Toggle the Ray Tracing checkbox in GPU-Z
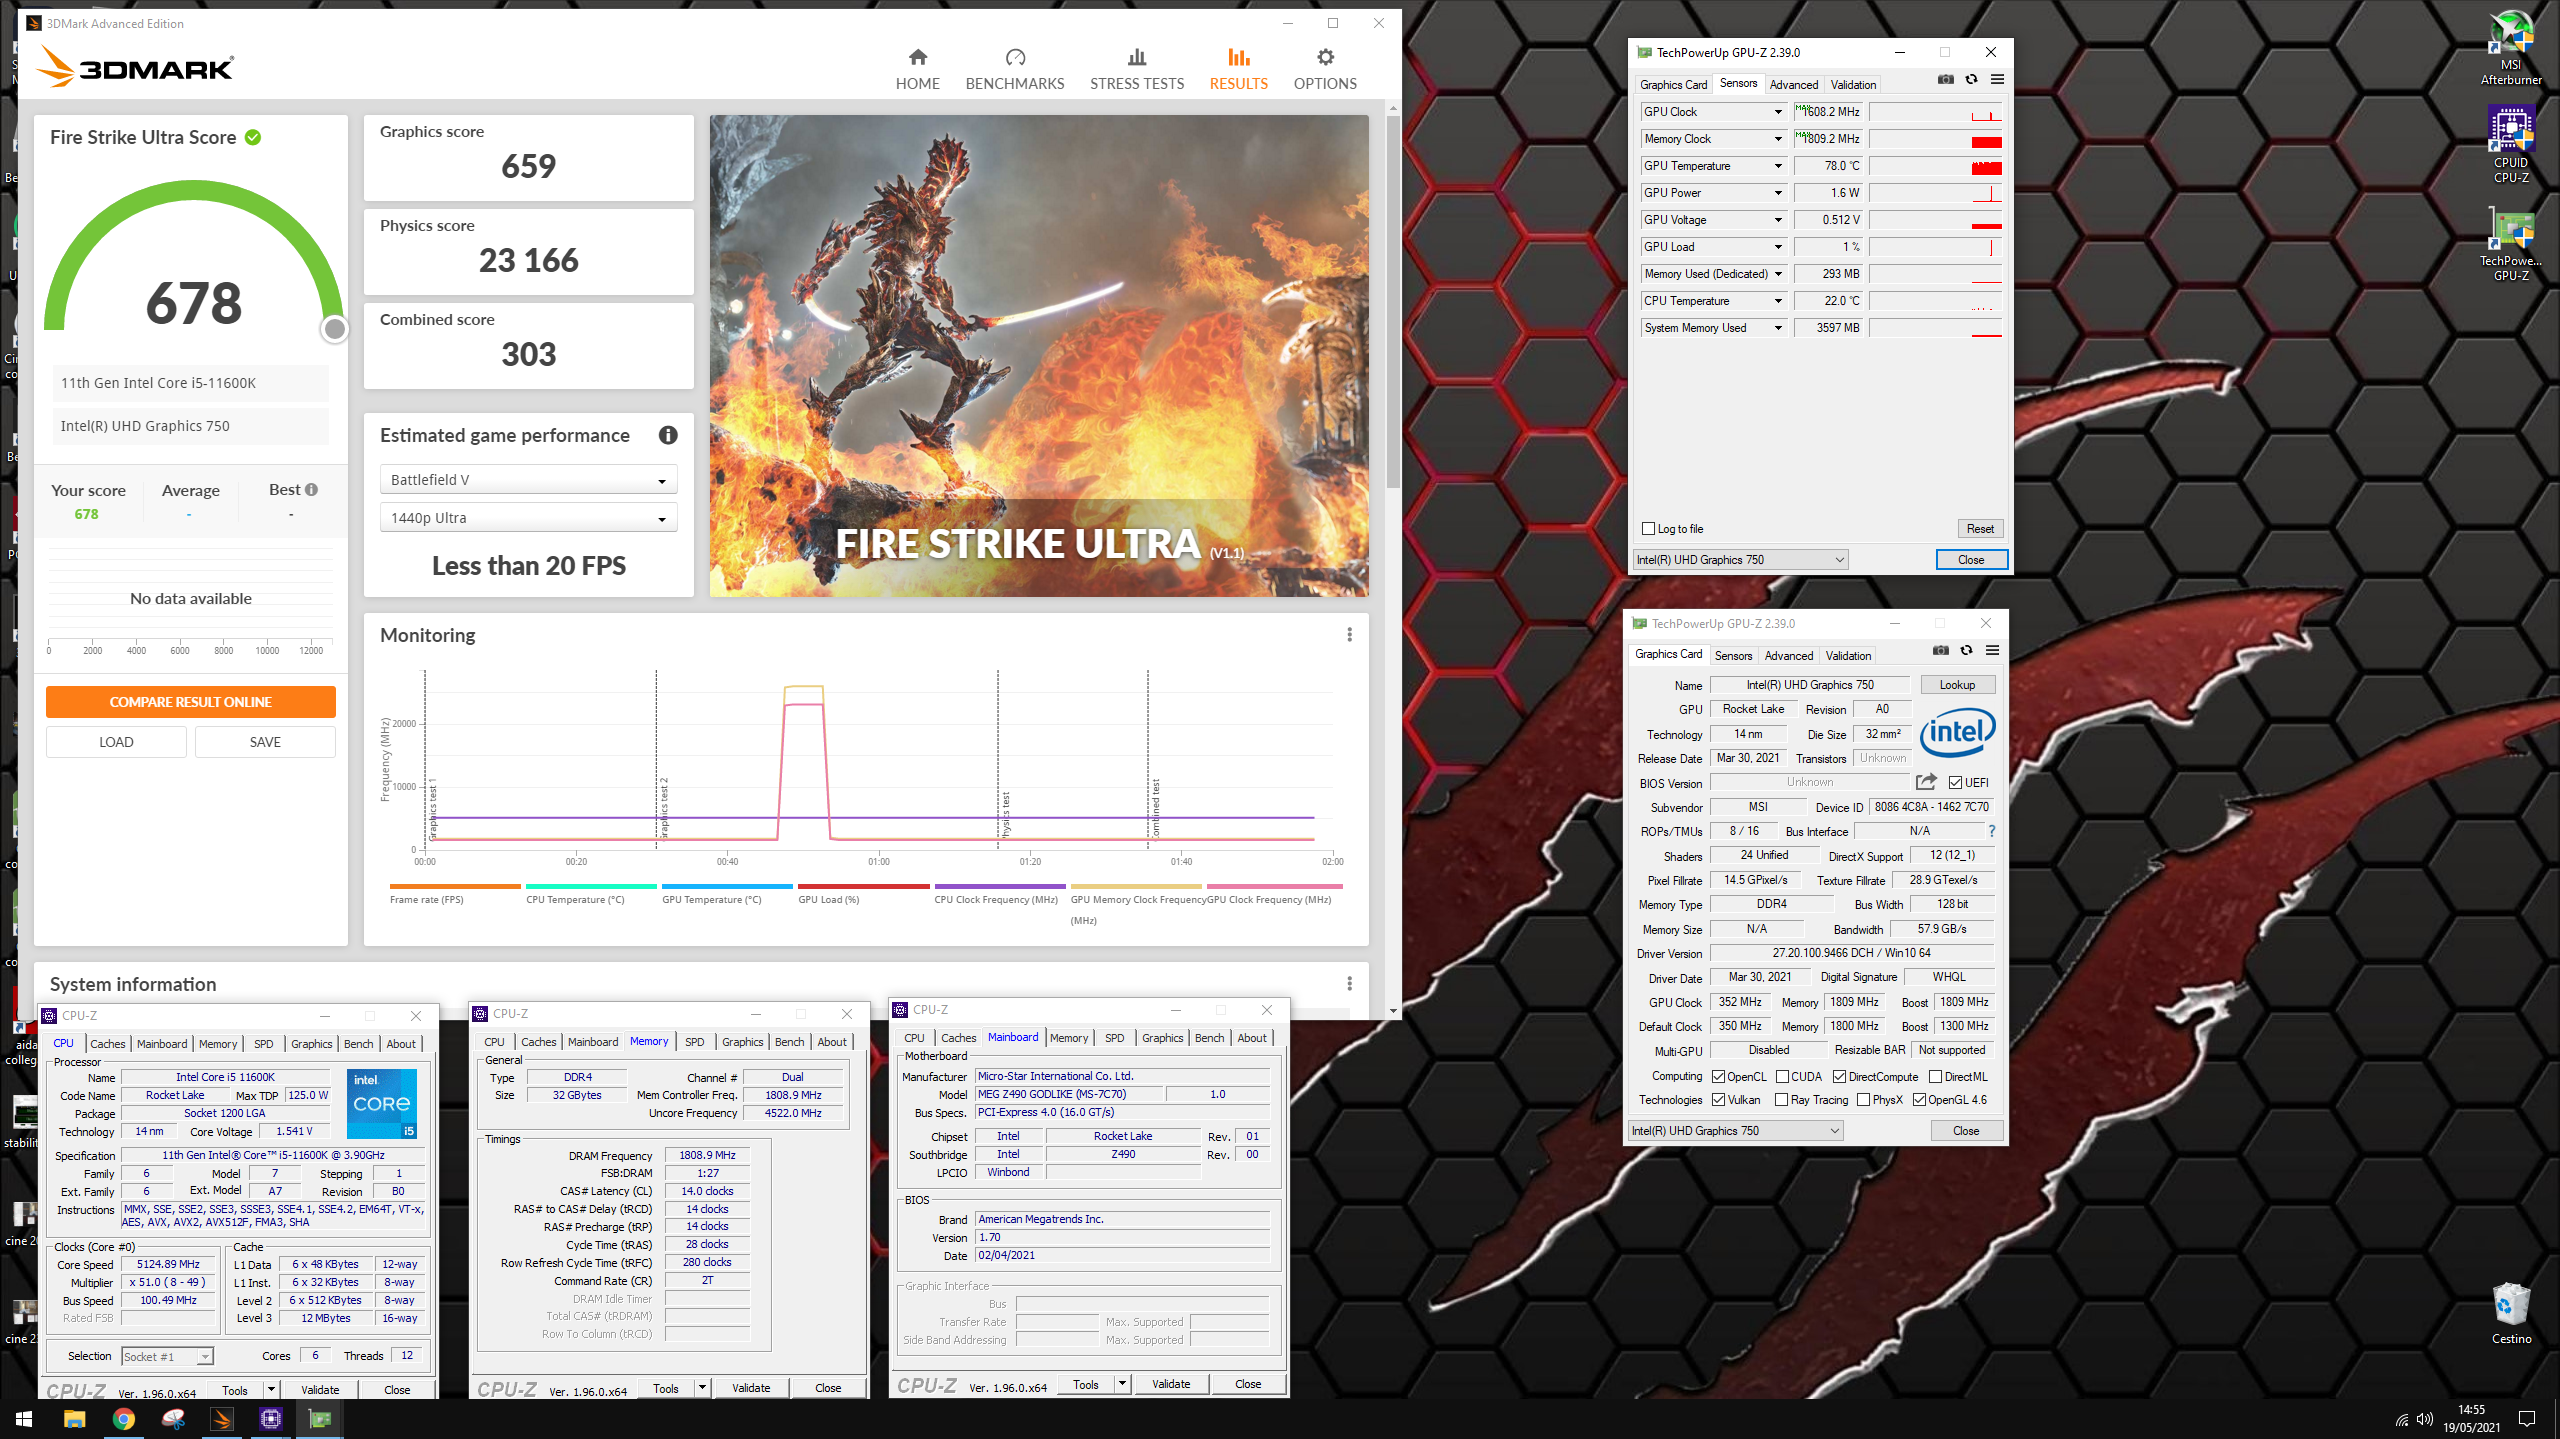 (x=1781, y=1100)
